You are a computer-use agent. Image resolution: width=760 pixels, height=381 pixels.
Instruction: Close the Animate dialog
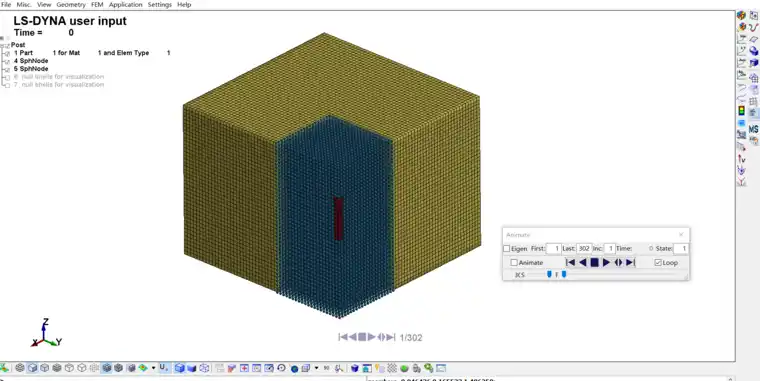[681, 235]
